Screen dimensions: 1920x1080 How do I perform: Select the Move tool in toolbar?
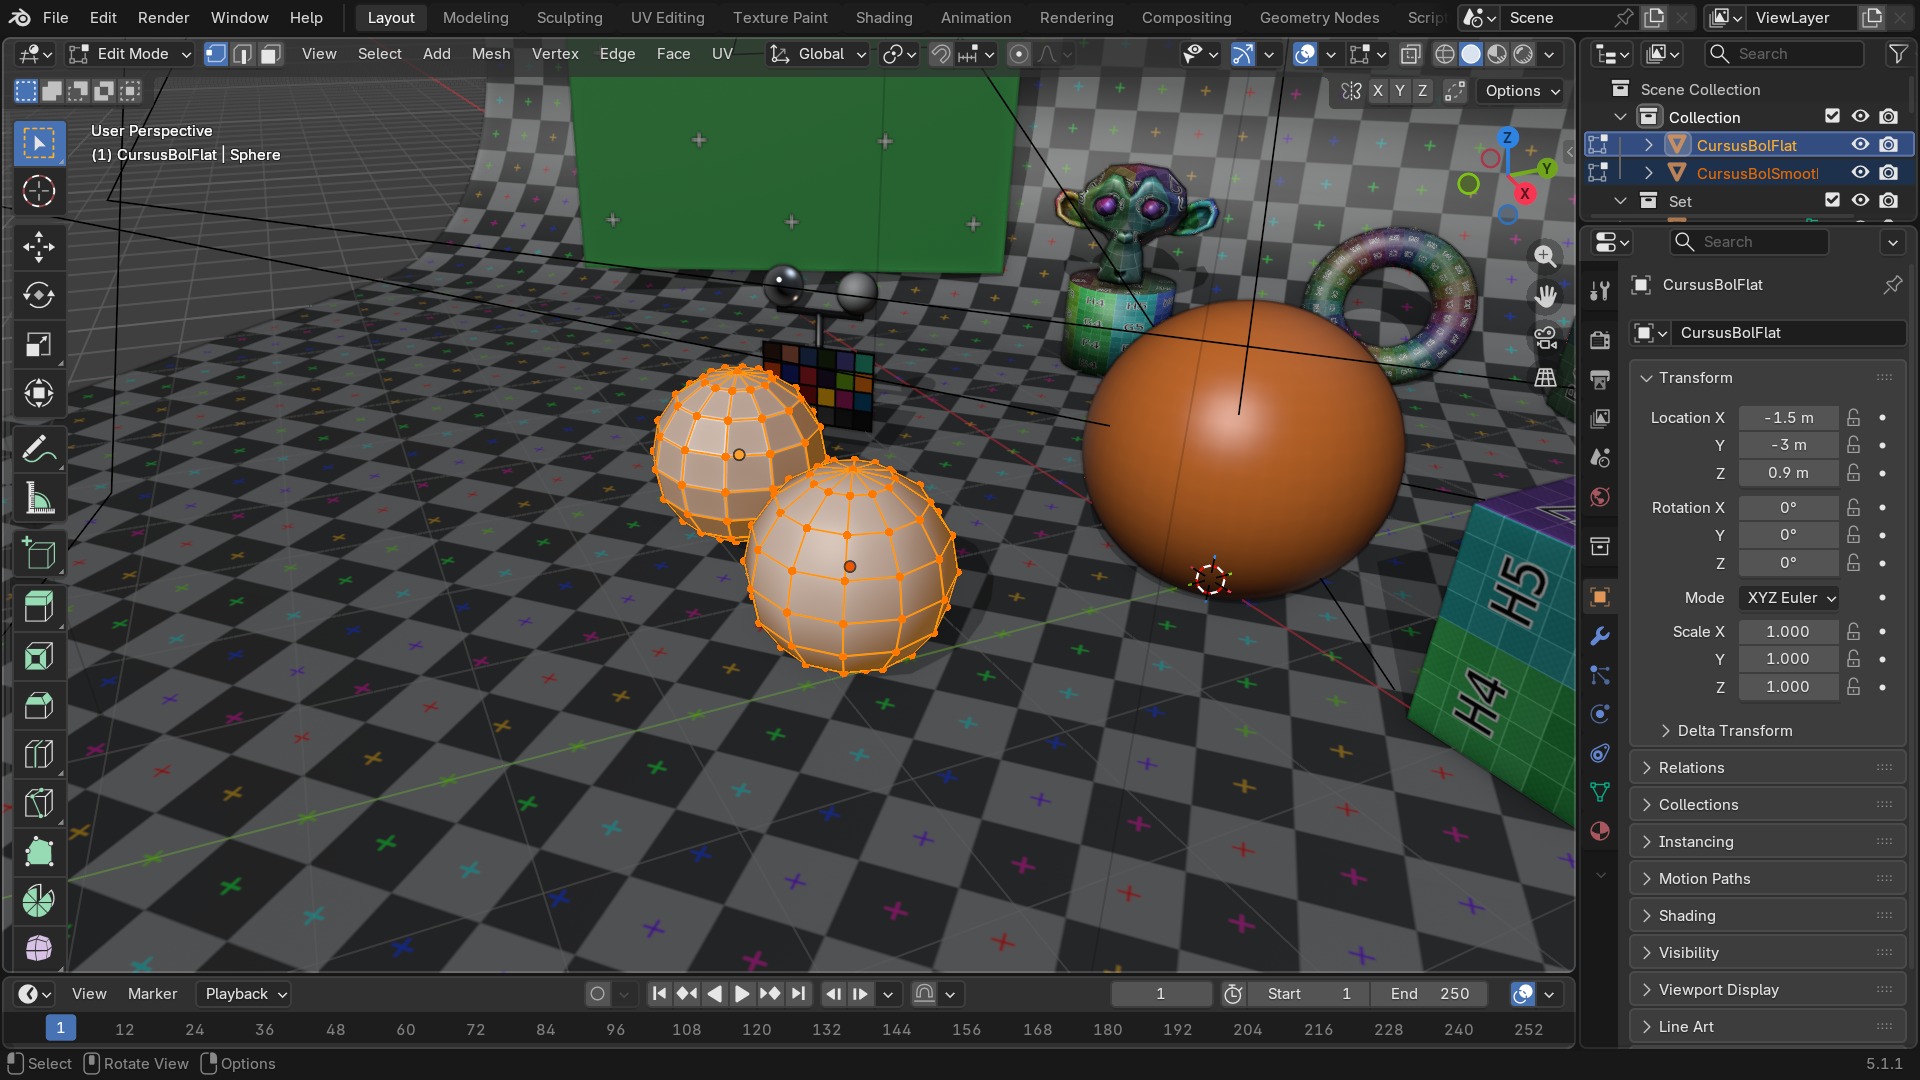click(39, 246)
